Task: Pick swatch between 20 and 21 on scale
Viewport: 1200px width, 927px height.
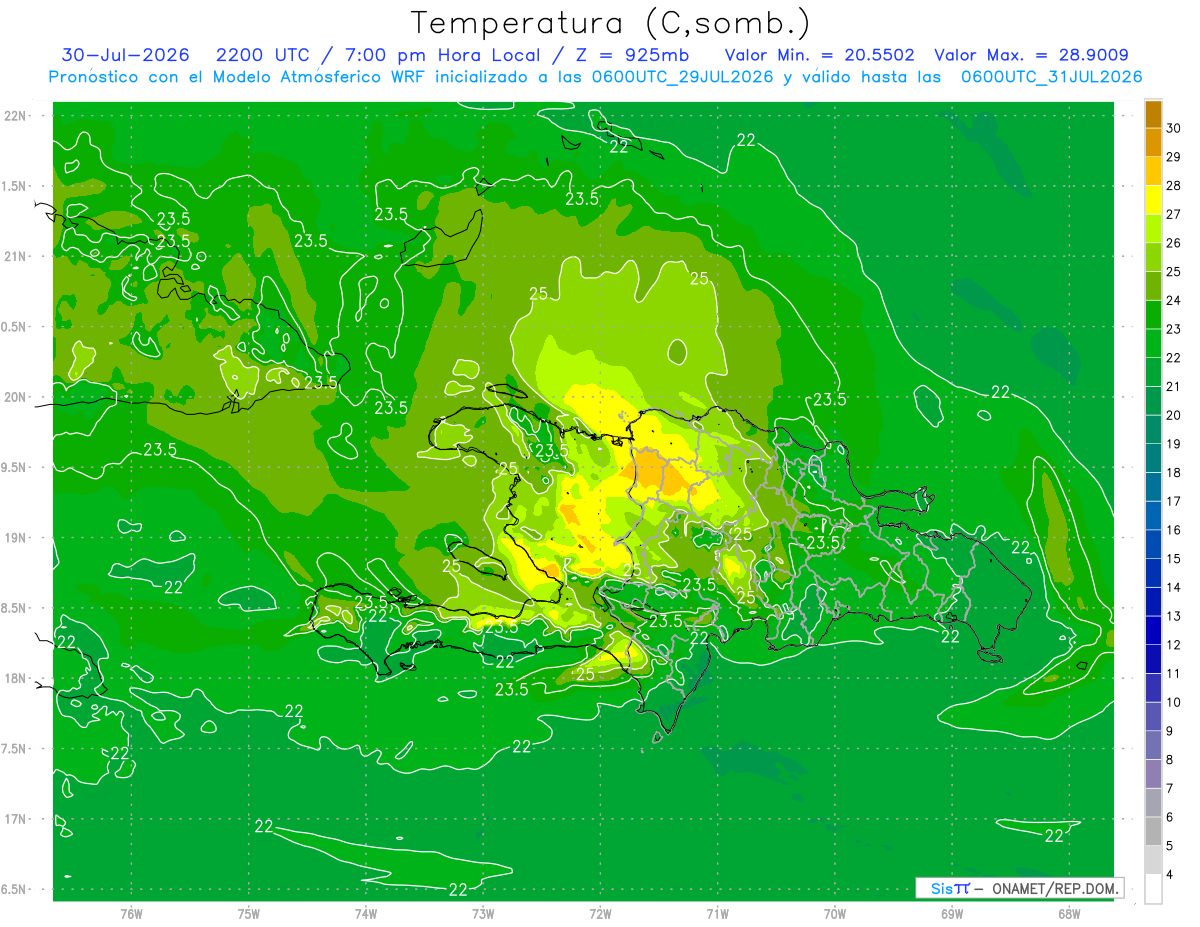Action: point(1153,400)
